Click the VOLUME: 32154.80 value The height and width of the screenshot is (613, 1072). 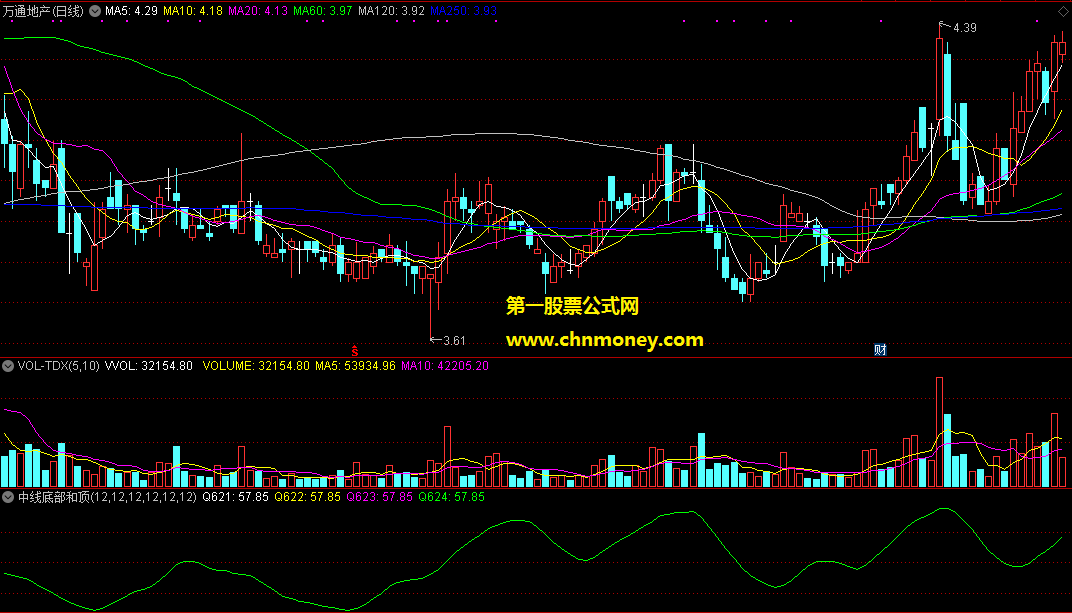pyautogui.click(x=256, y=366)
